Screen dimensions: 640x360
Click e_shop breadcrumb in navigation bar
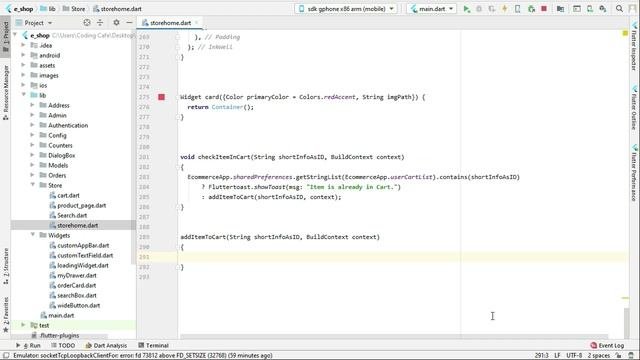[x=20, y=9]
